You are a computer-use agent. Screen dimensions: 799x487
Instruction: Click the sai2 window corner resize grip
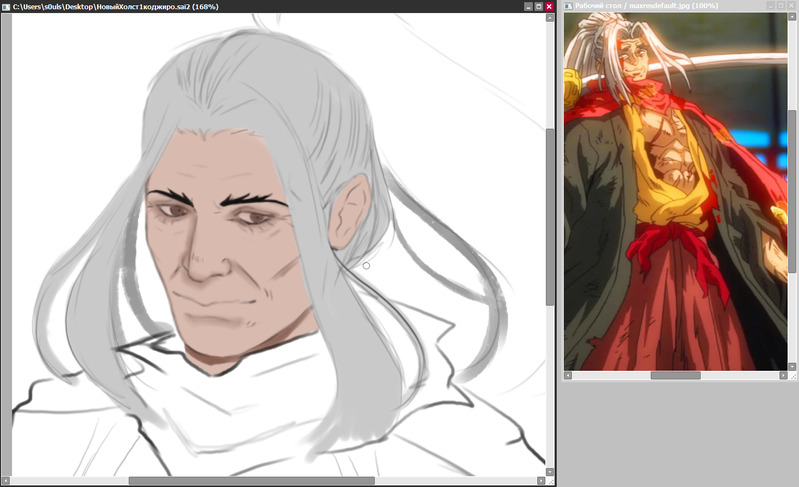tap(551, 482)
